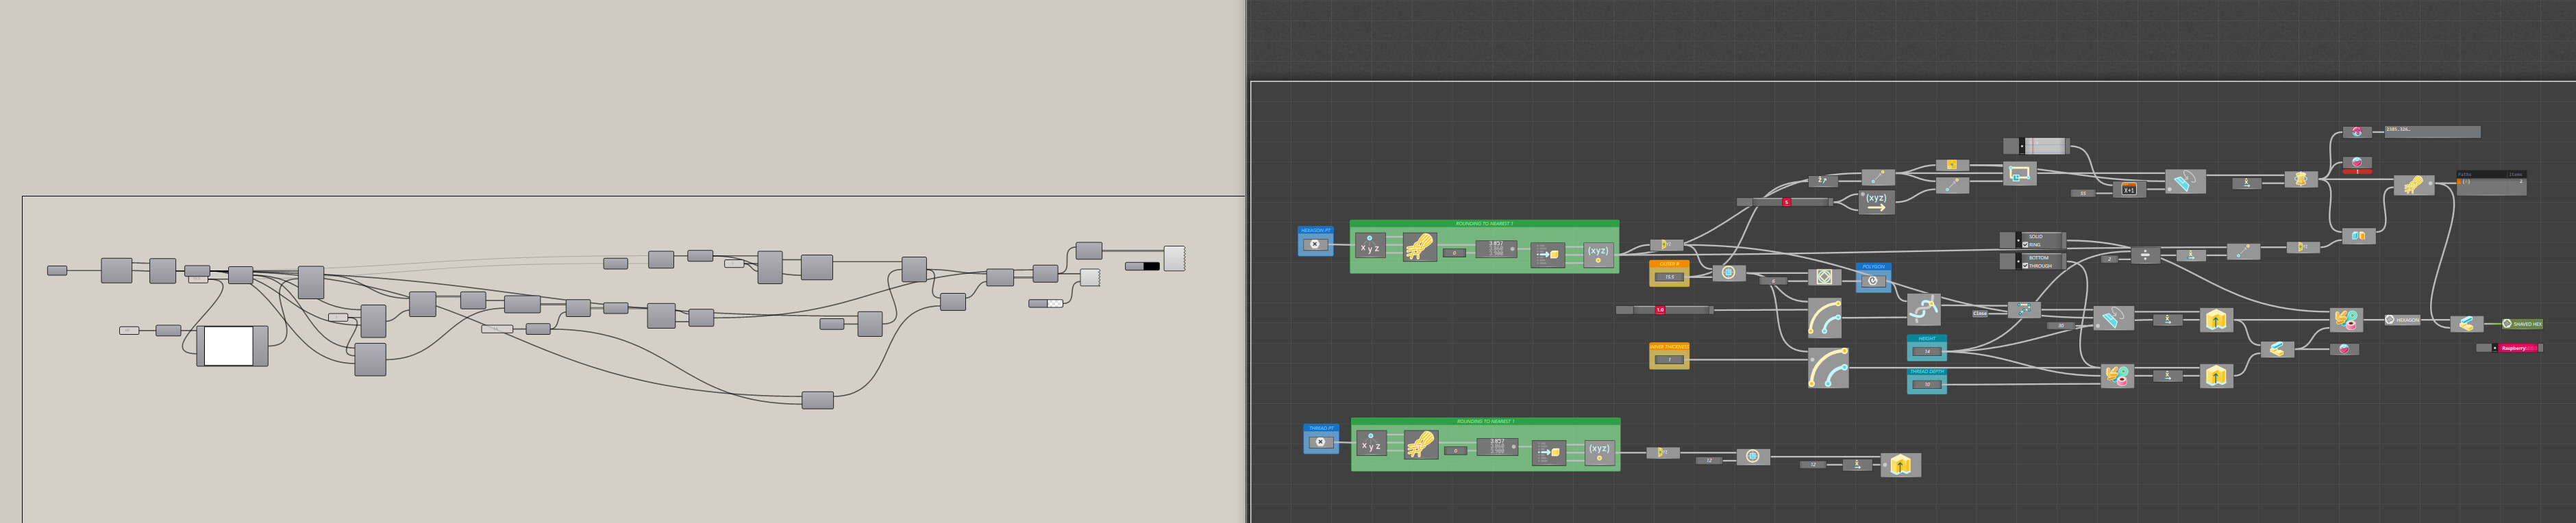Click the 3.857 number panel in upper group
Image resolution: width=2576 pixels, height=523 pixels.
[1497, 248]
